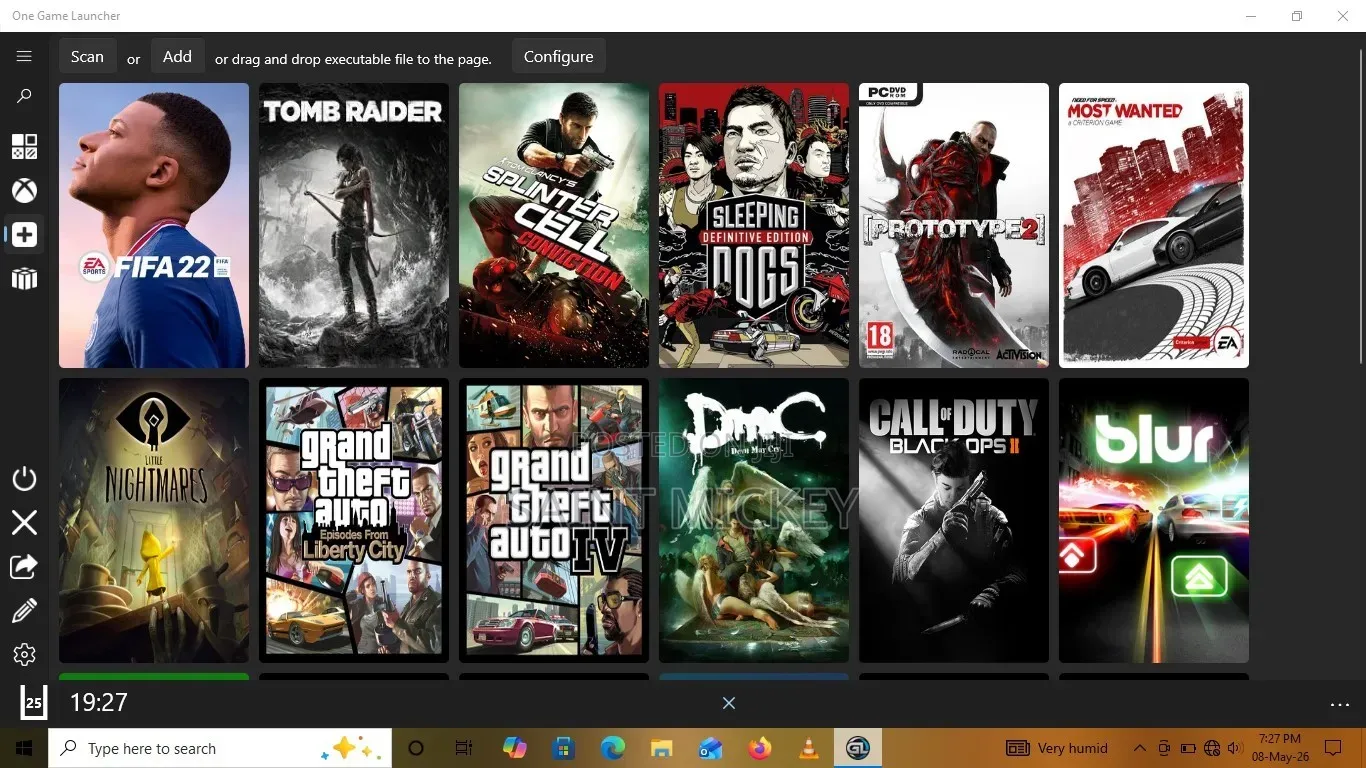Open Microsoft Store from the taskbar
This screenshot has width=1366, height=768.
tap(564, 748)
